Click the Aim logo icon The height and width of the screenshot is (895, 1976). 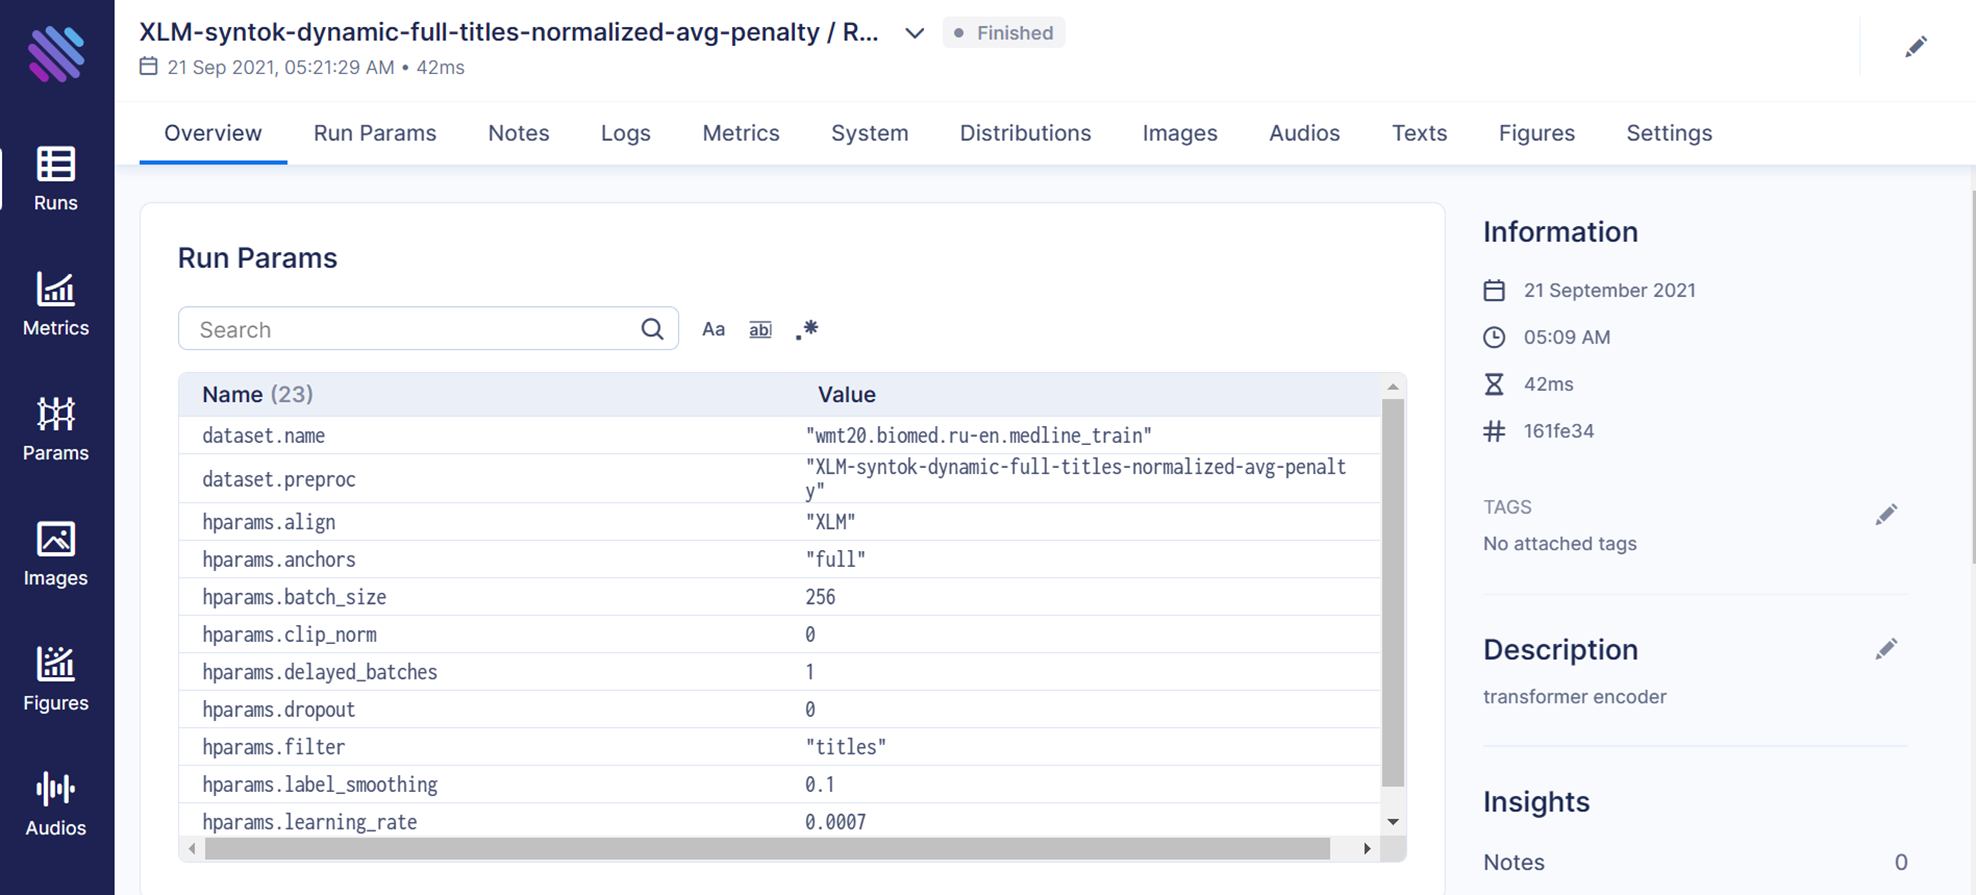pyautogui.click(x=56, y=54)
